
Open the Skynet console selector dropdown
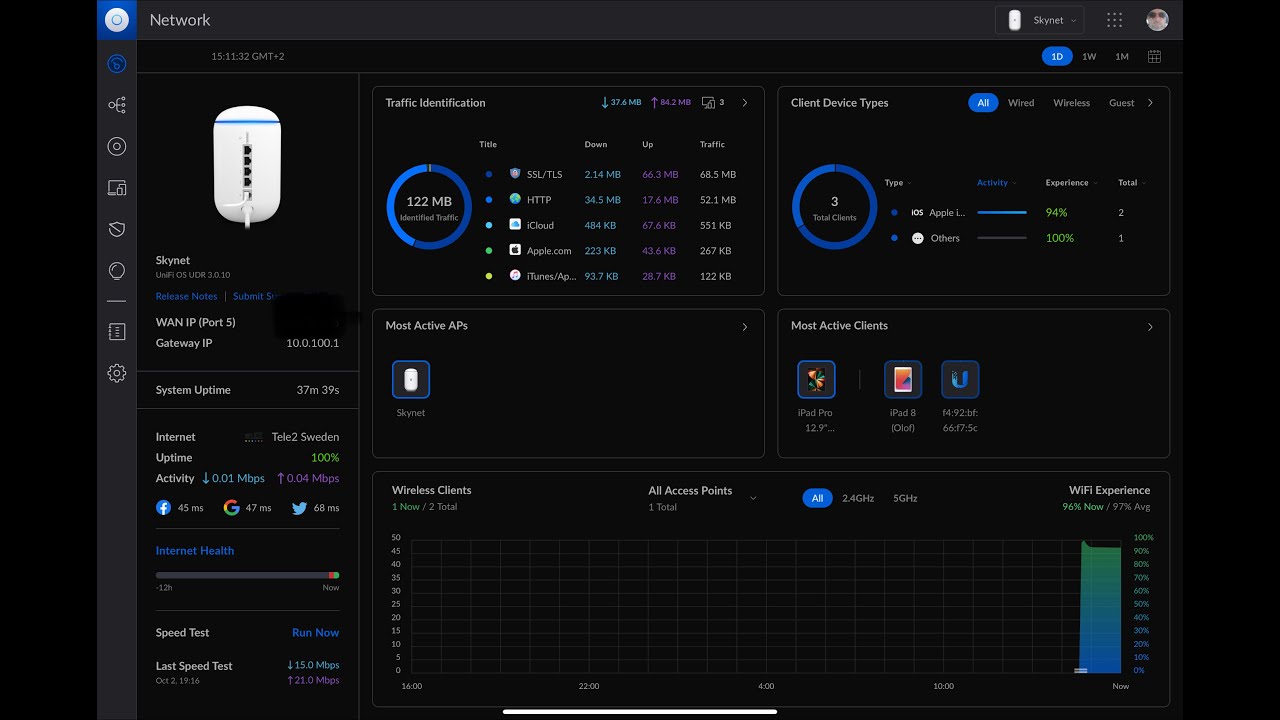tap(1040, 20)
